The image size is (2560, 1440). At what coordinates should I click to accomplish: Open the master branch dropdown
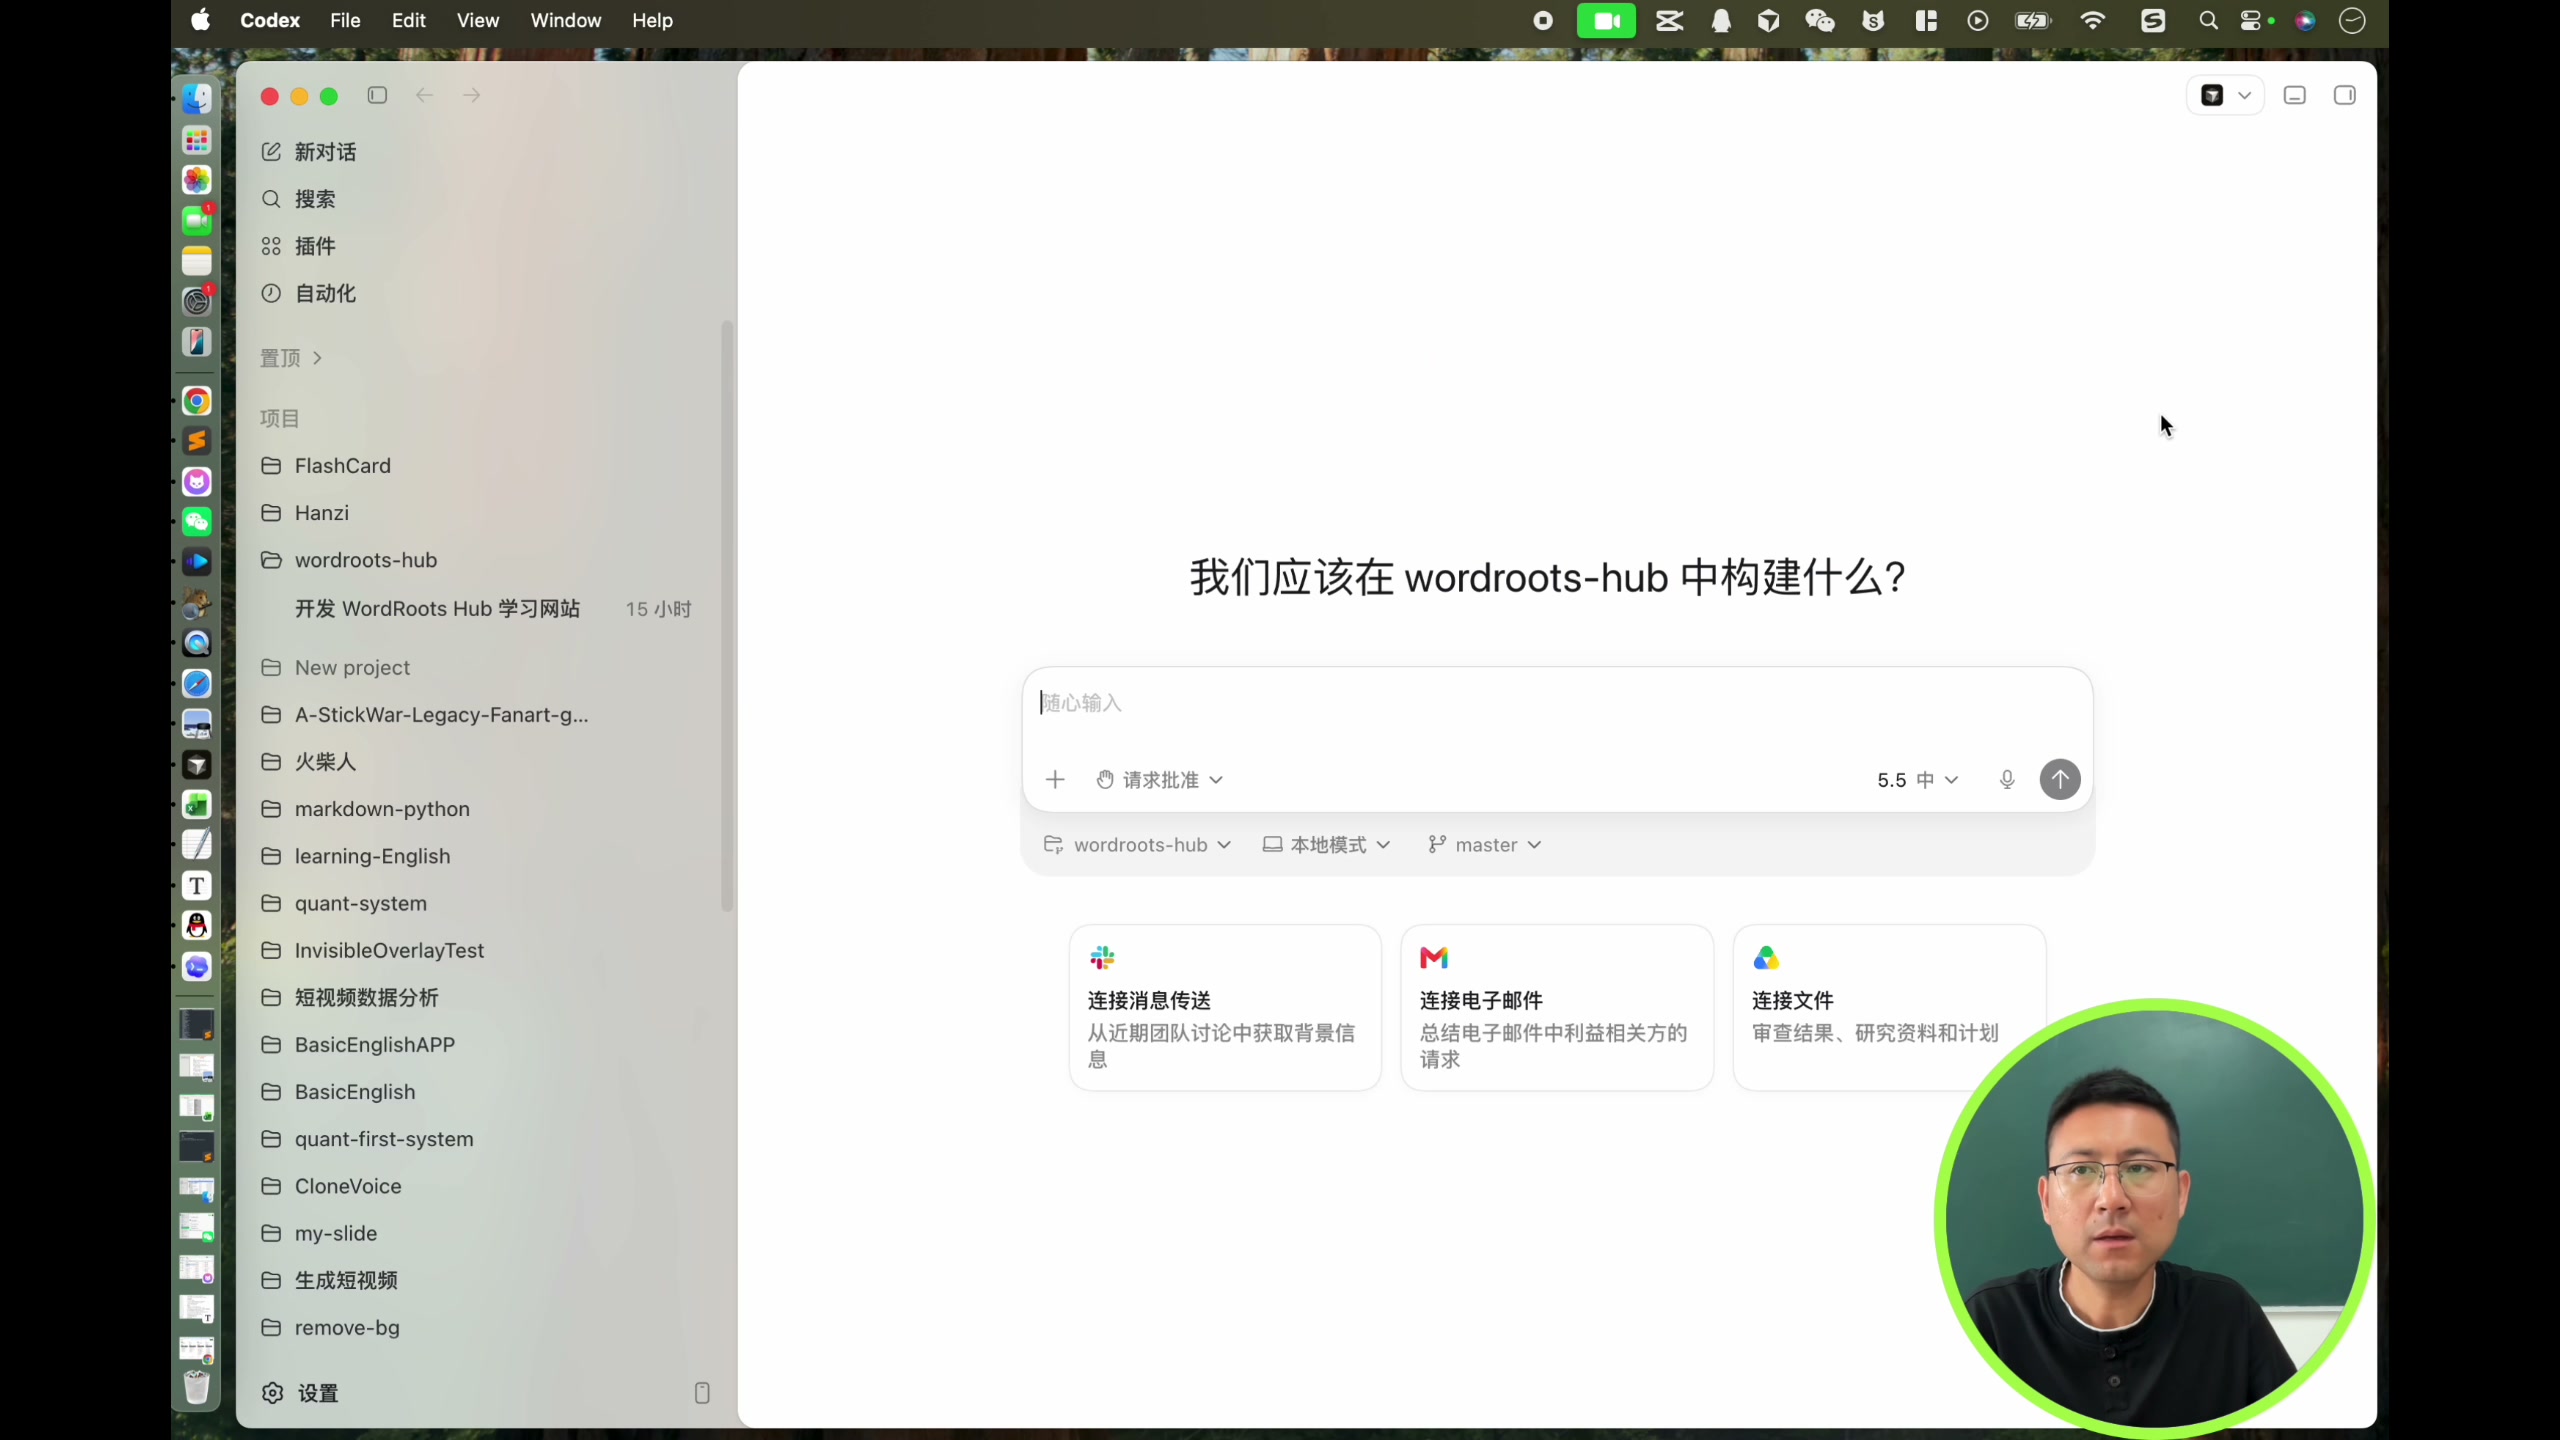pos(1485,845)
